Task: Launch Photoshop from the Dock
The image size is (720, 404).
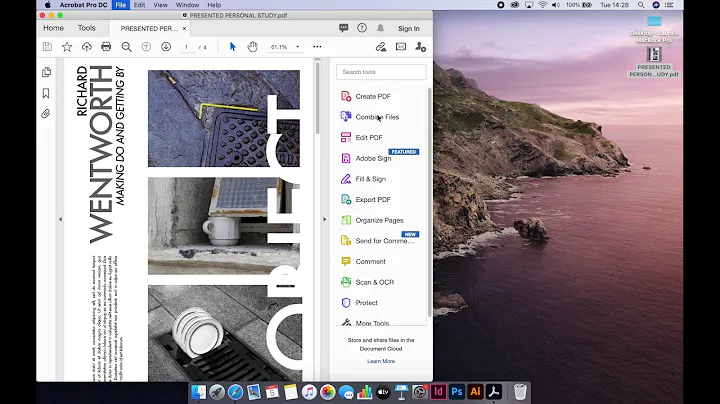Action: [x=456, y=392]
